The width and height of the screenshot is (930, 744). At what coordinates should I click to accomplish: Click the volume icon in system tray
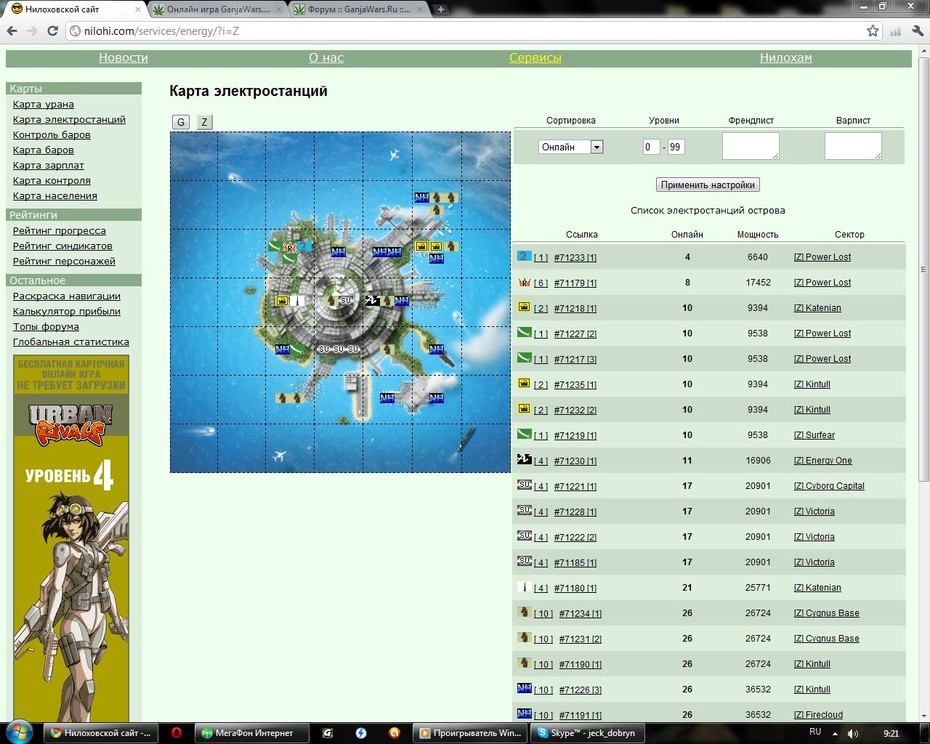point(853,733)
